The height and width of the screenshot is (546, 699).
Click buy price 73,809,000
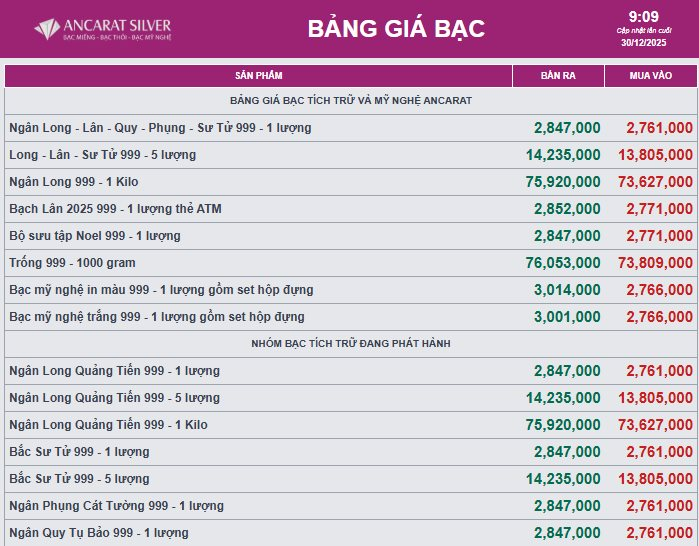click(655, 262)
